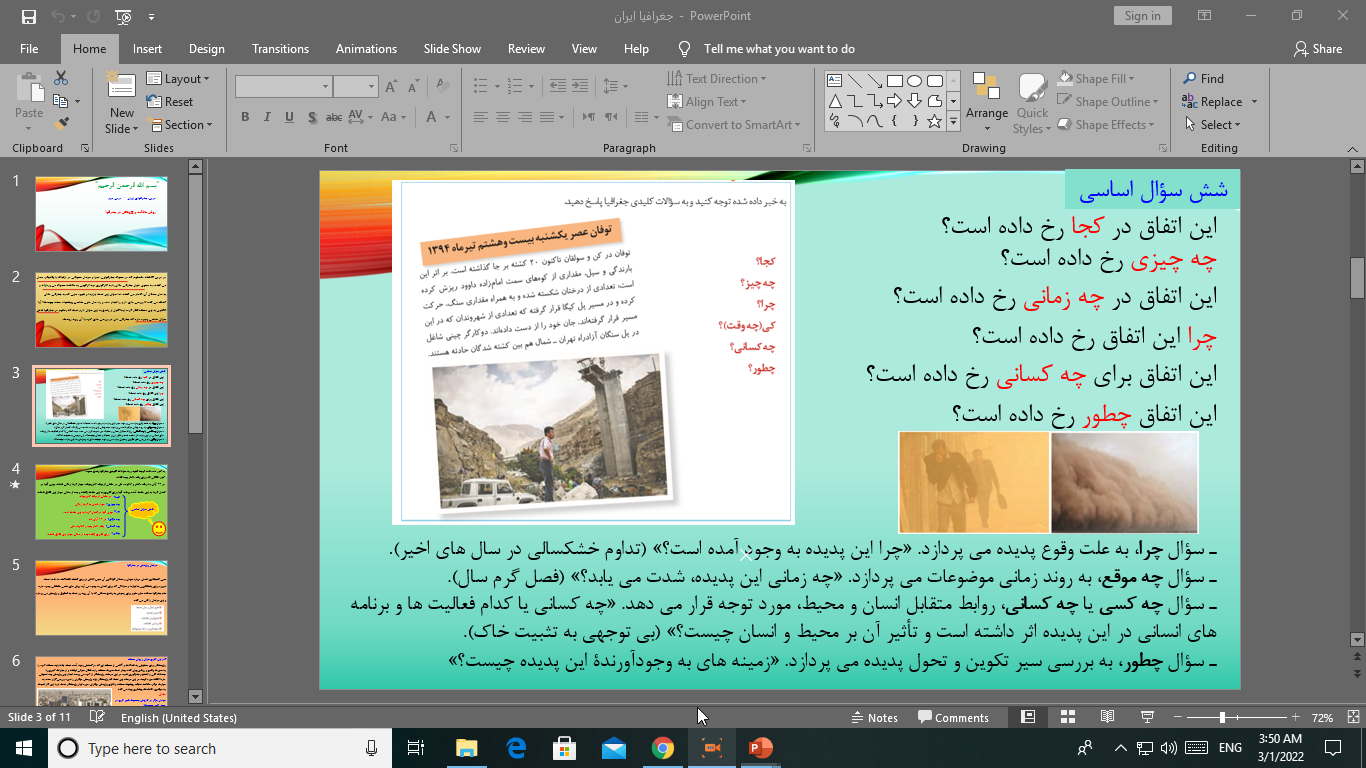Toggle the Notes pane in status bar
Image resolution: width=1366 pixels, height=768 pixels.
(x=874, y=717)
